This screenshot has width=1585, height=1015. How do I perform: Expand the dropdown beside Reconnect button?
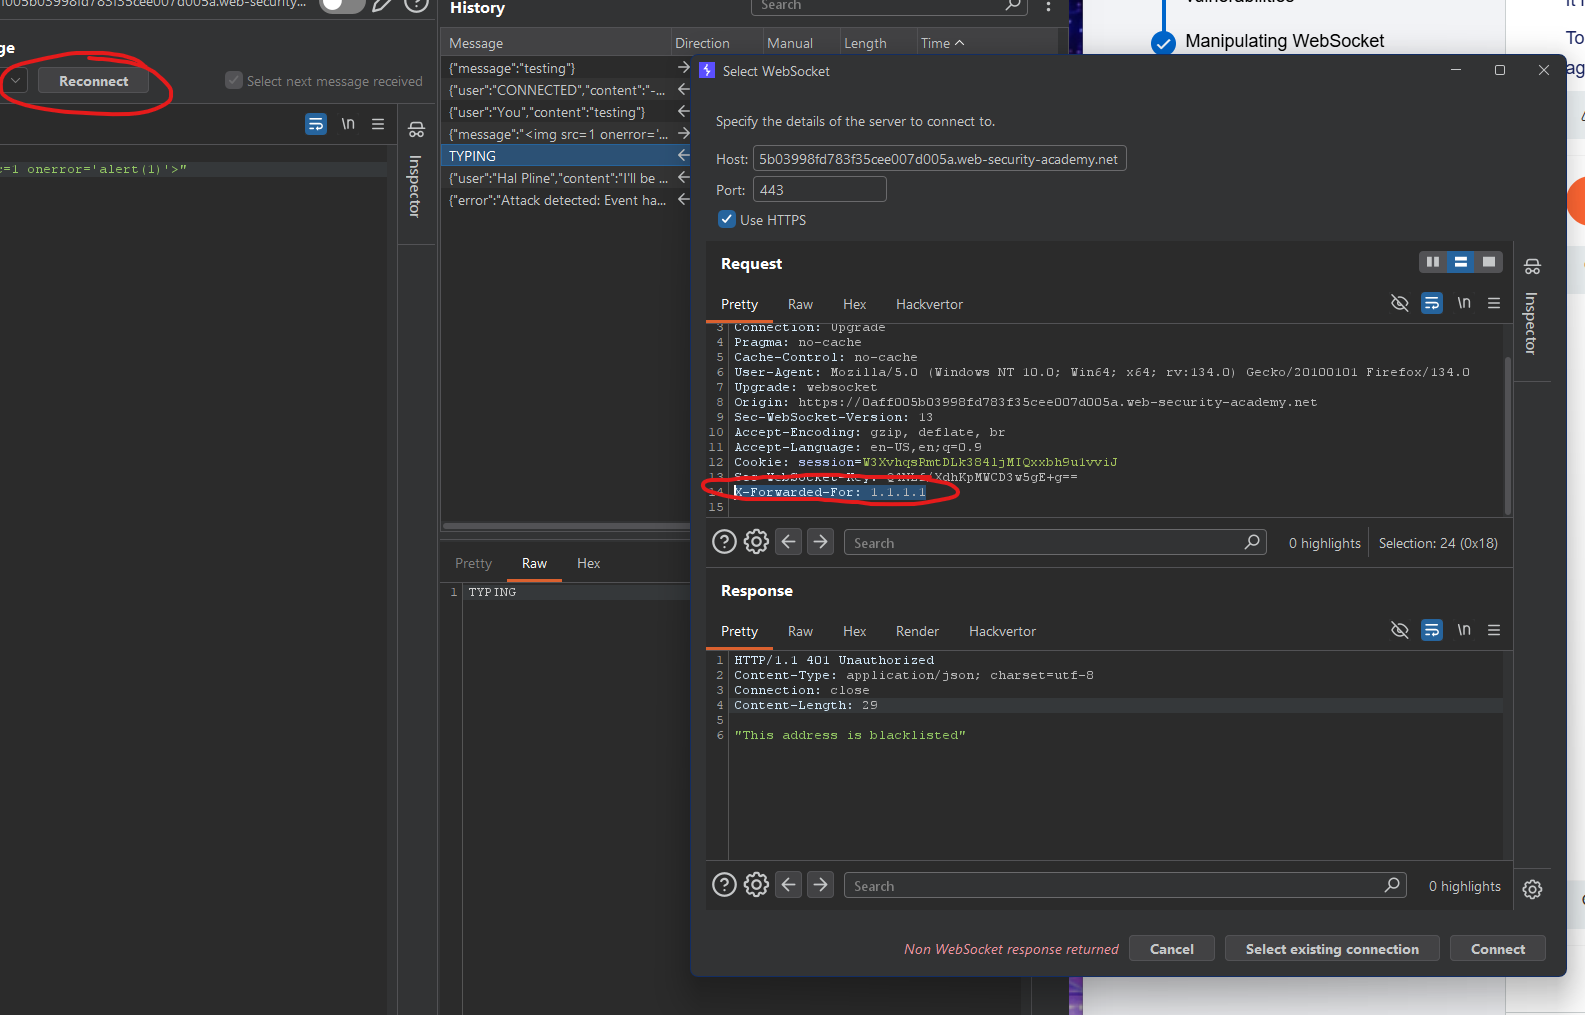point(16,81)
